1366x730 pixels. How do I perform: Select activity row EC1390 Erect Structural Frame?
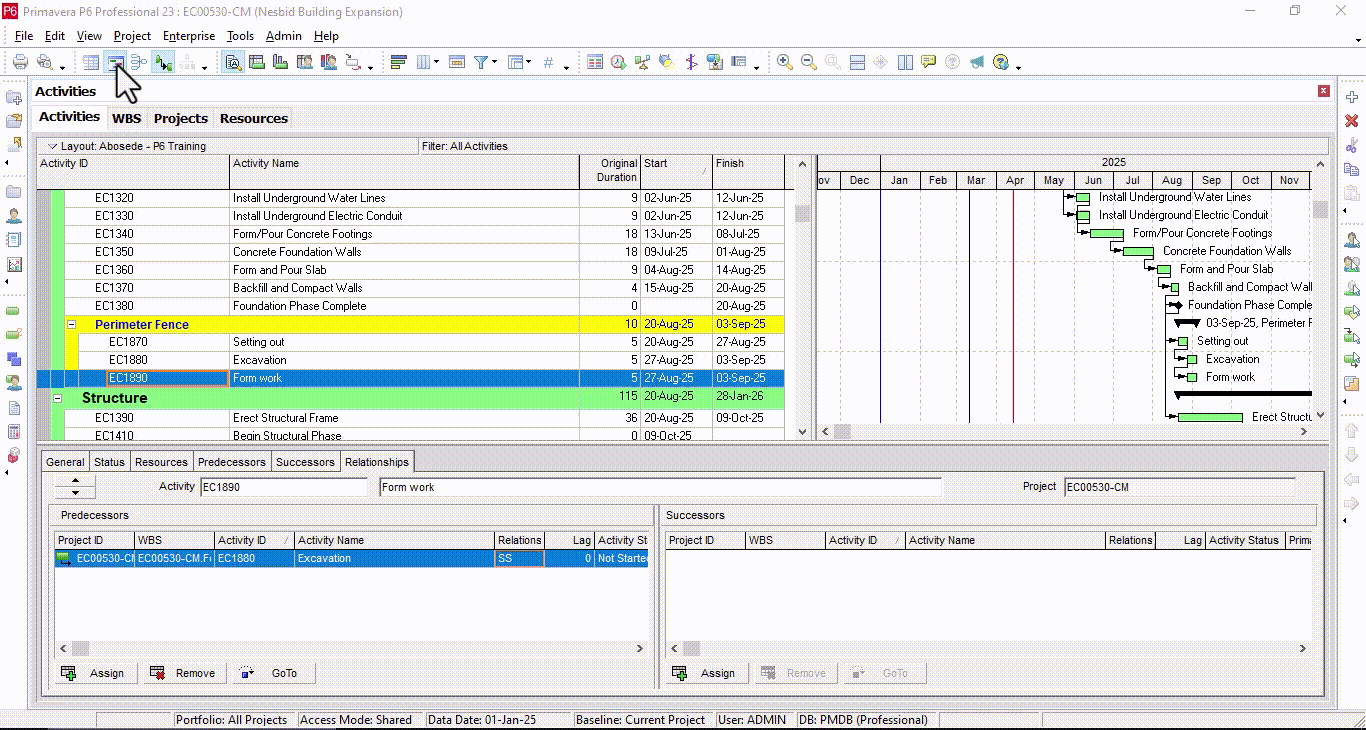410,418
